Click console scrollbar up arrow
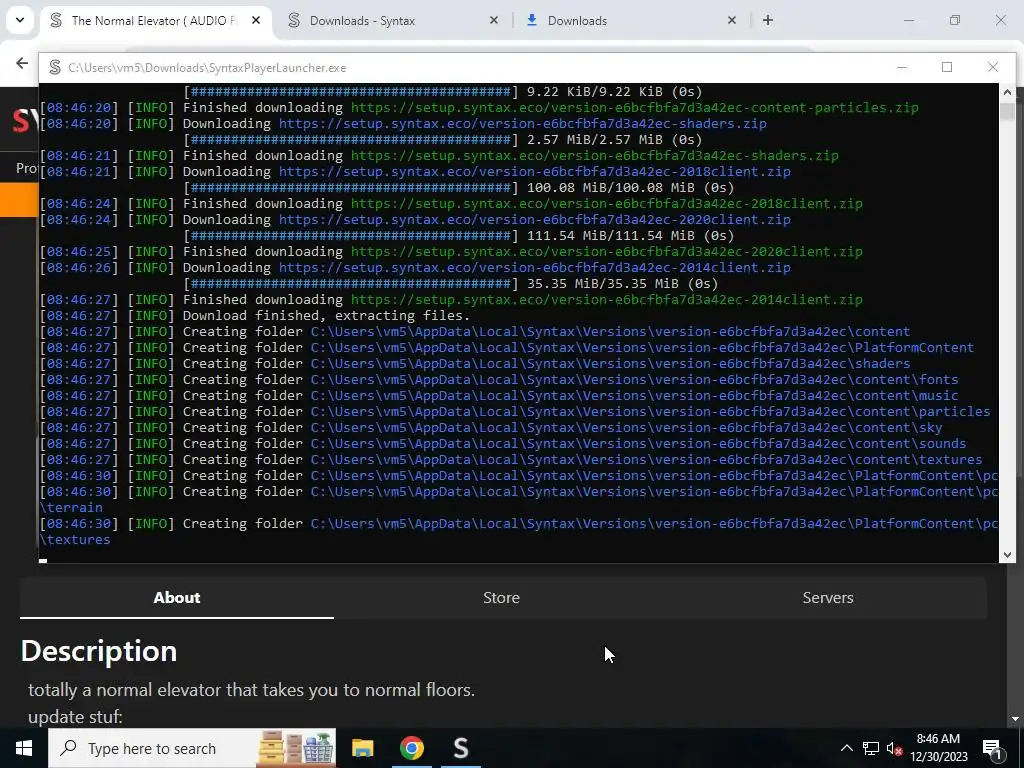This screenshot has height=768, width=1024. point(1007,92)
